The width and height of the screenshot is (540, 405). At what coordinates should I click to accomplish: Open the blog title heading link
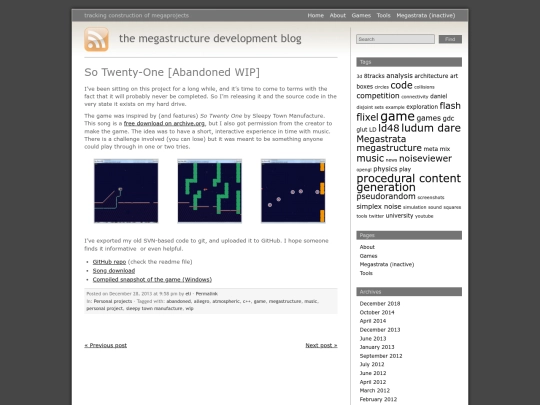click(210, 38)
